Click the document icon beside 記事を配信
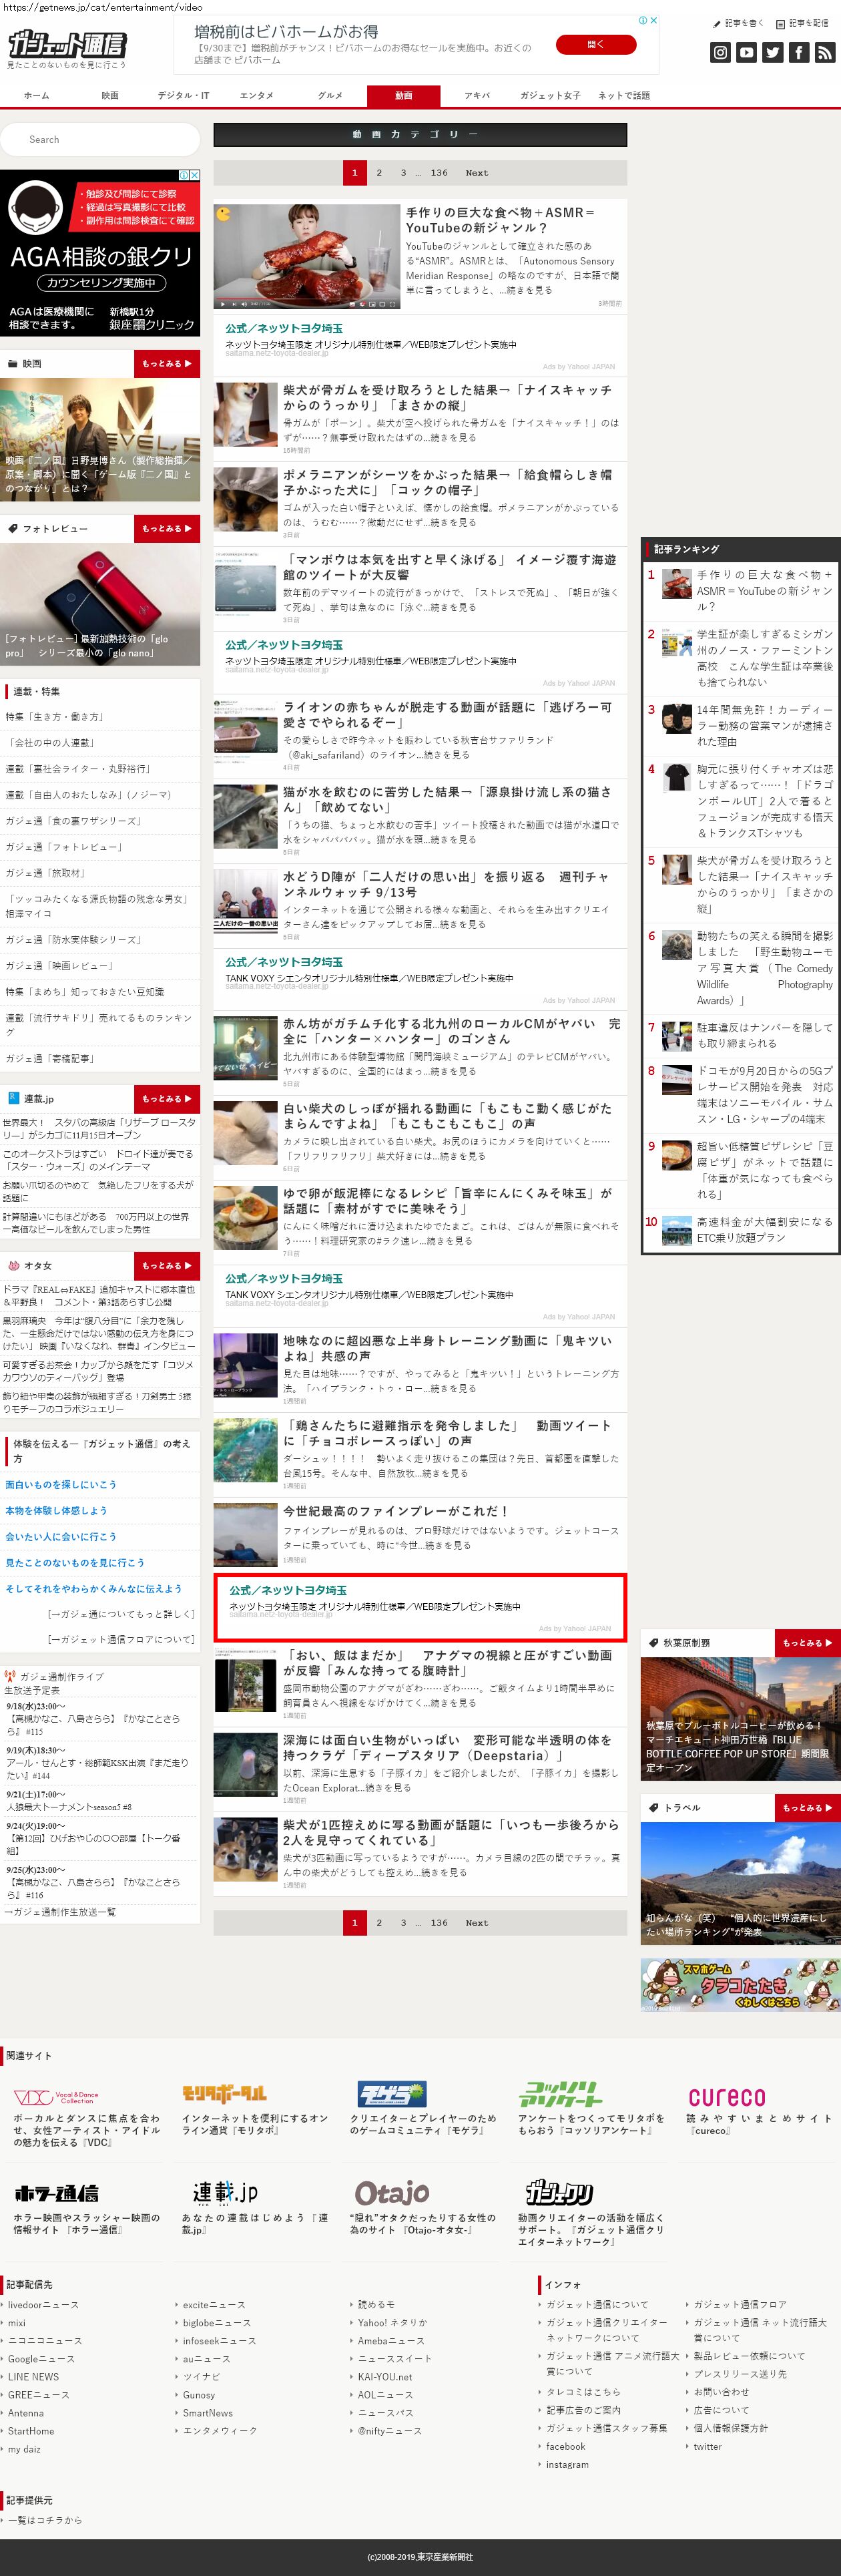The width and height of the screenshot is (841, 2576). [781, 23]
